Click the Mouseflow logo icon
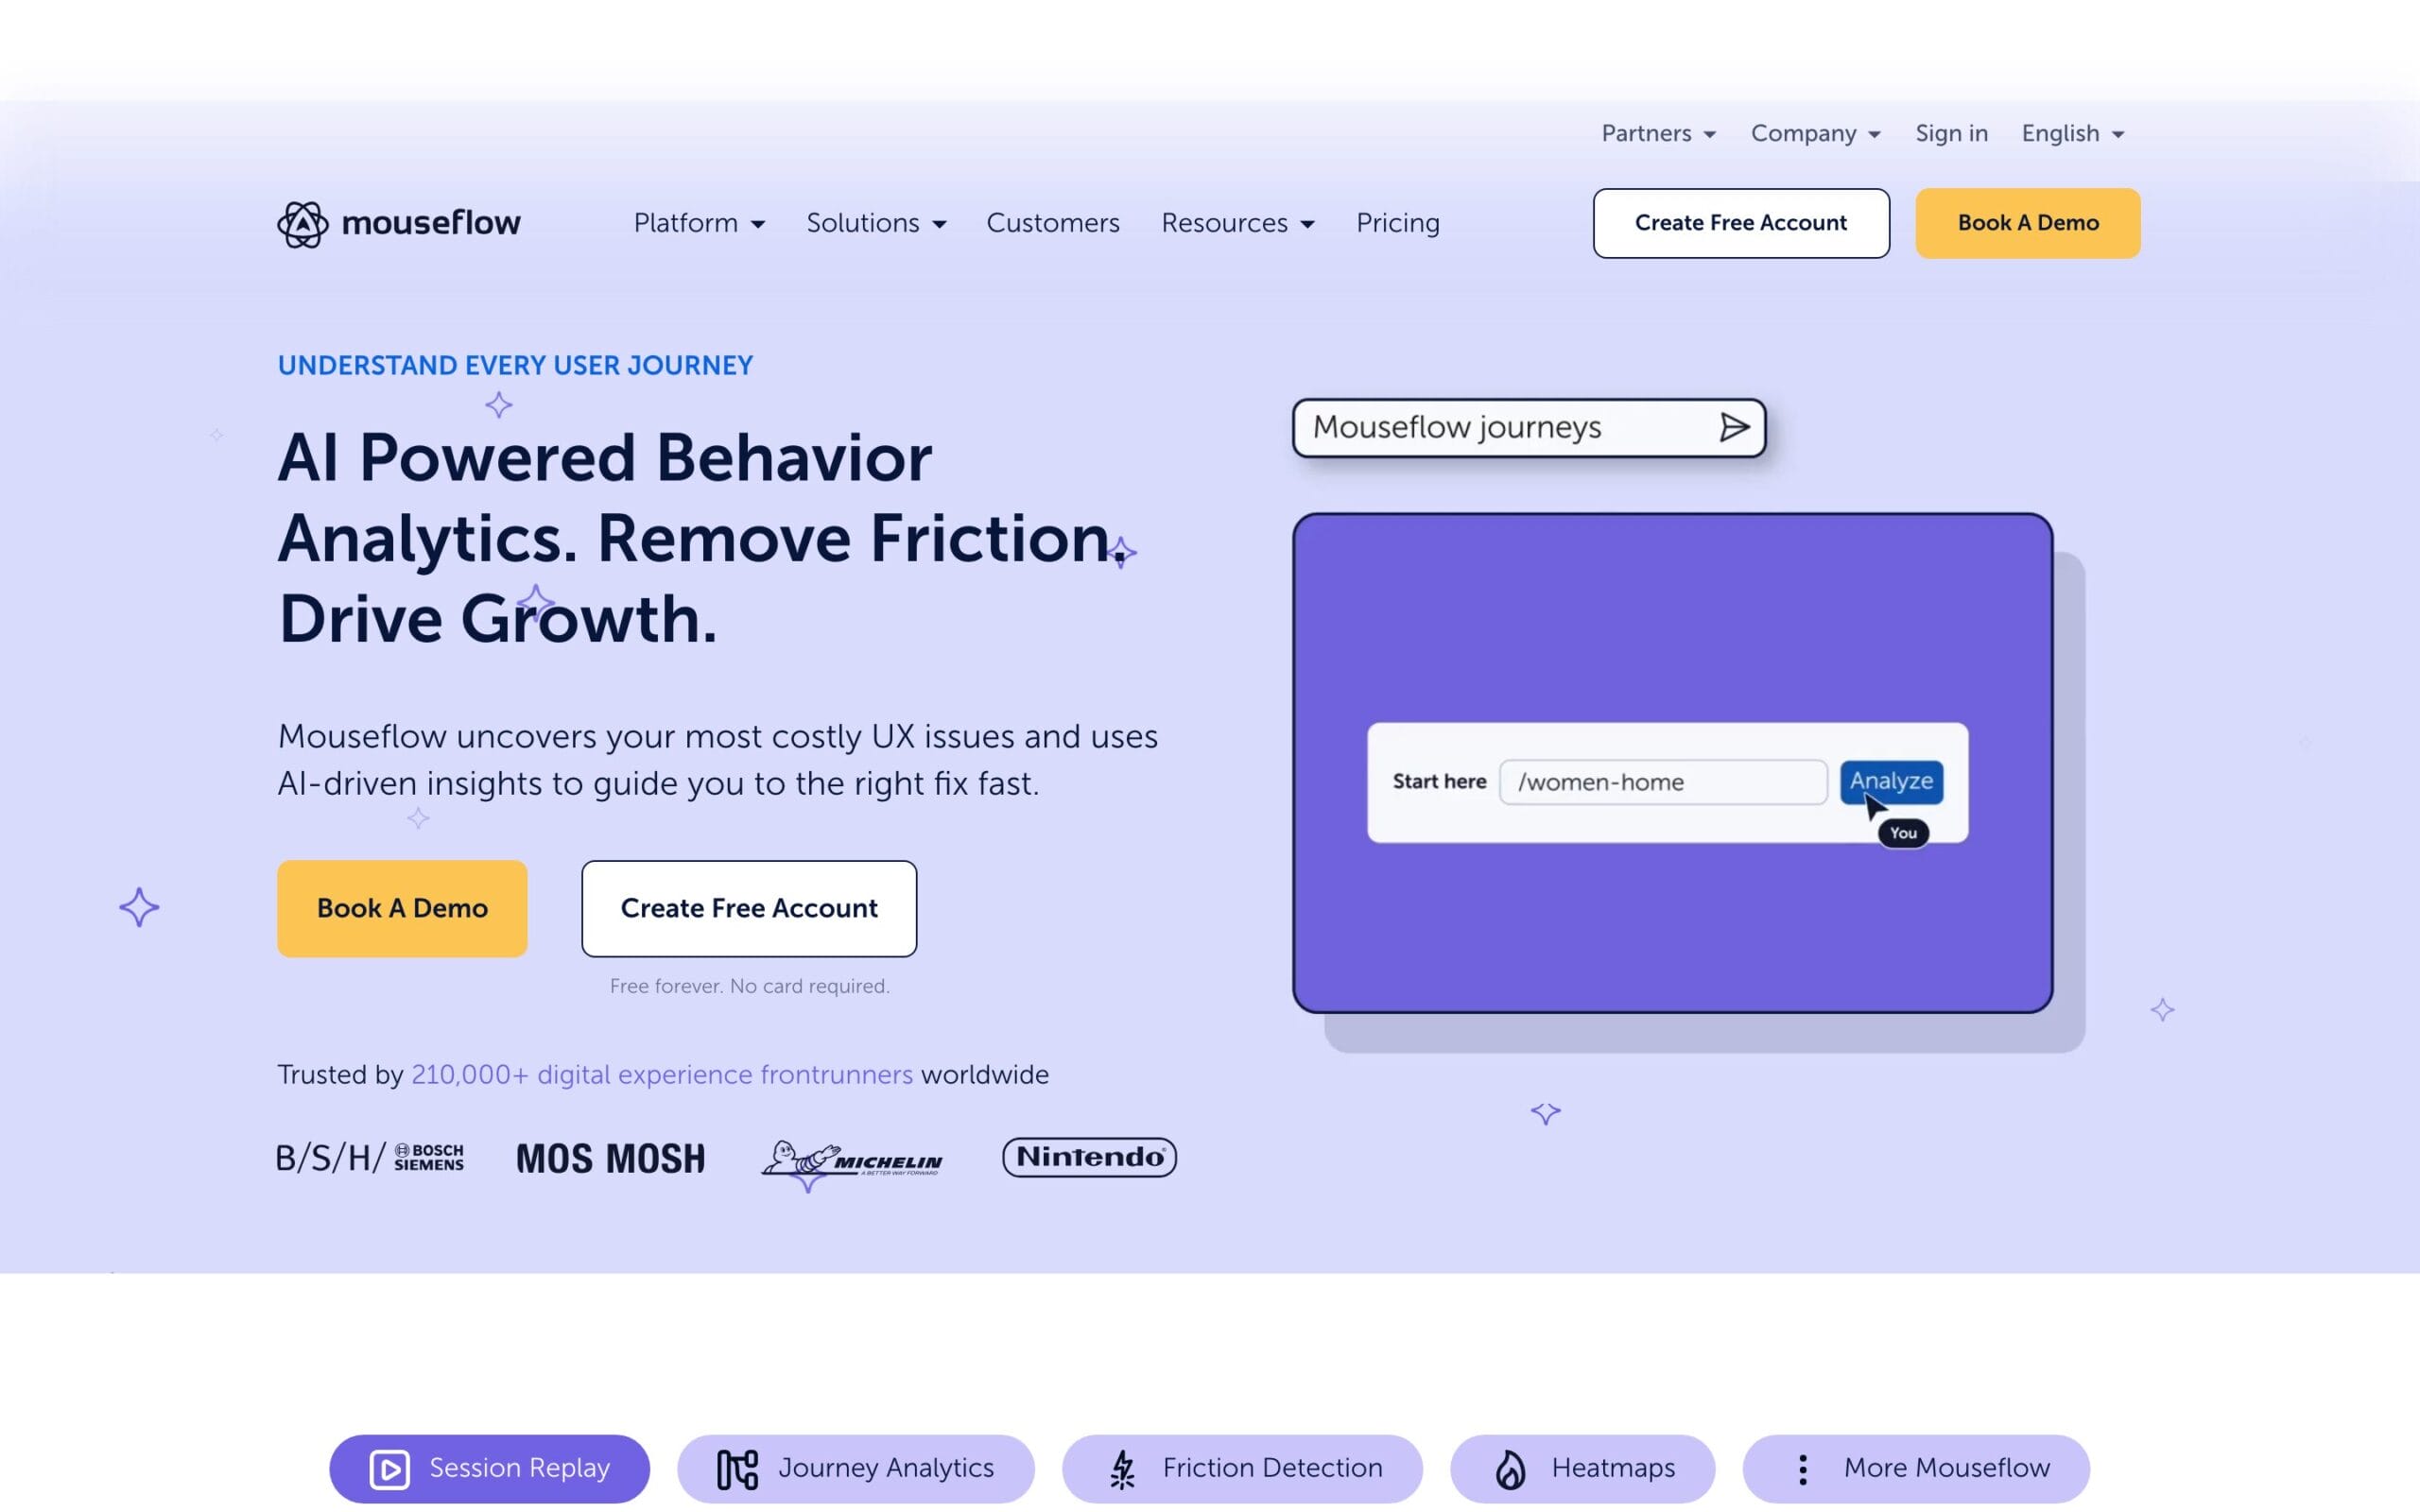 302,223
